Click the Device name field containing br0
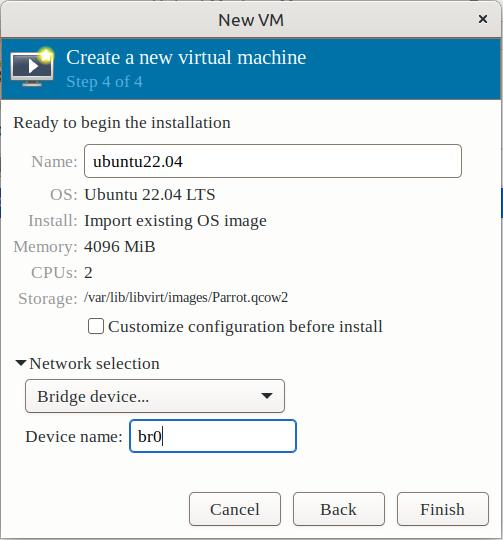503x540 pixels. click(213, 436)
